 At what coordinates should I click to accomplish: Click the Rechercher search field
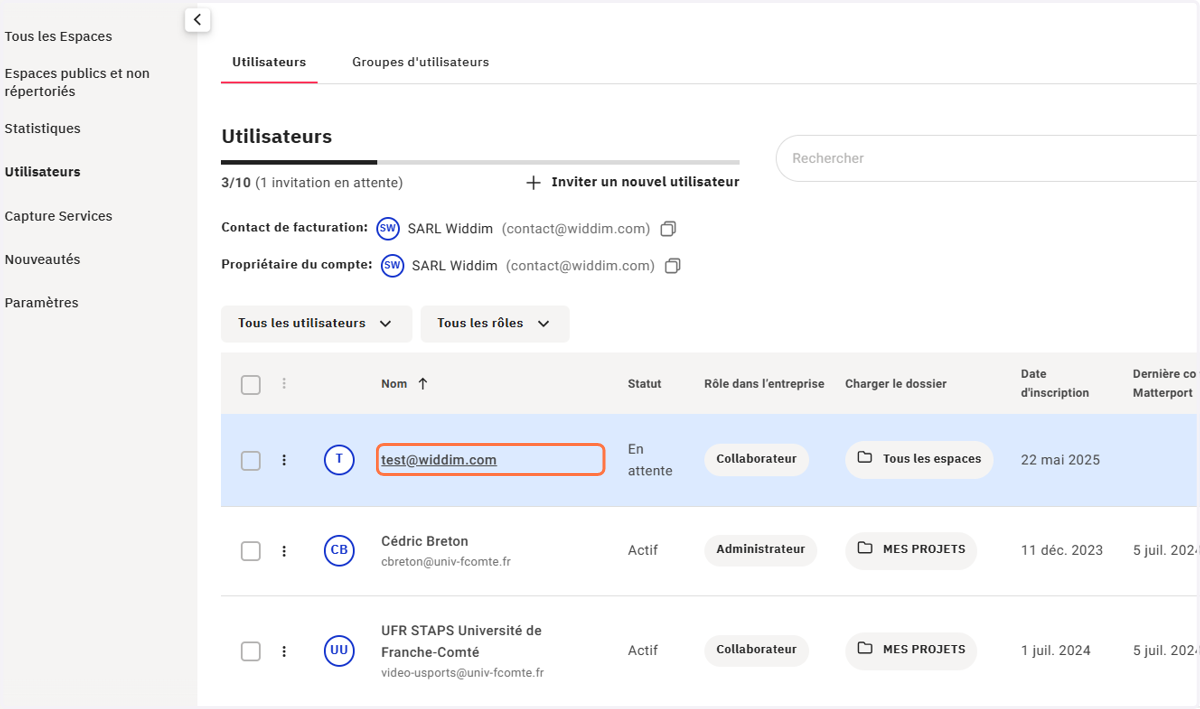985,159
